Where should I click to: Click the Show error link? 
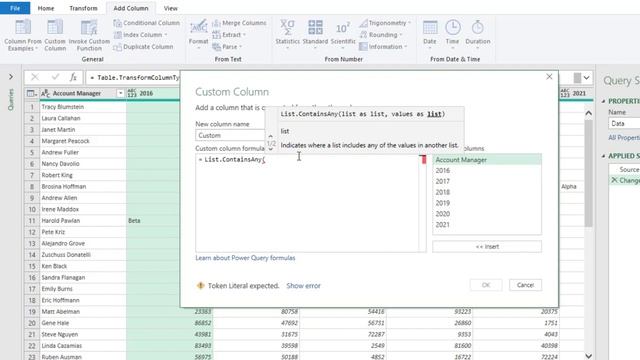(303, 286)
